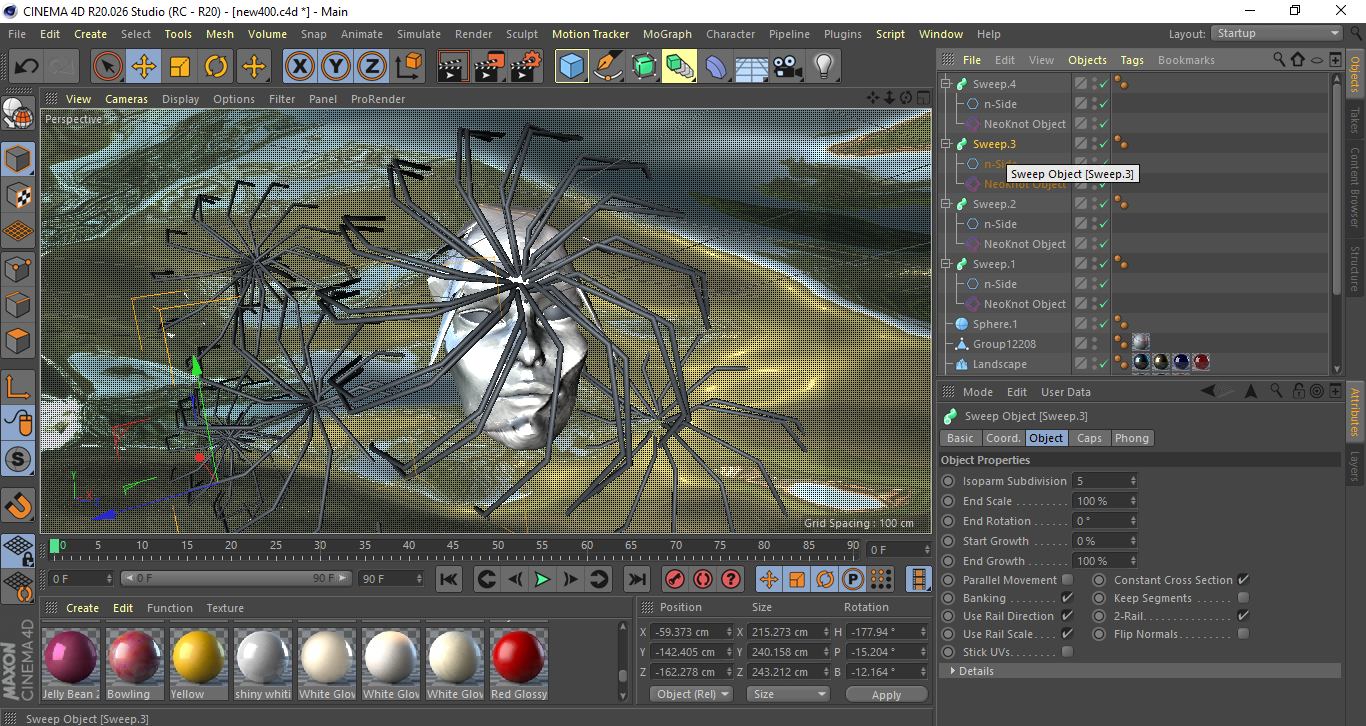This screenshot has width=1366, height=726.
Task: Toggle 2-Rail checkbox
Action: coord(1243,616)
